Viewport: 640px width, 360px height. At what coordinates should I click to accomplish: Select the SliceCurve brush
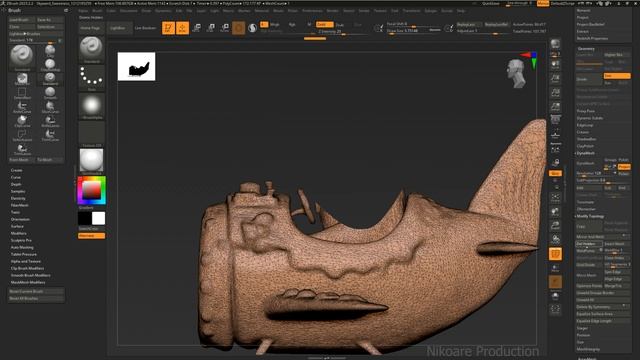coord(50,107)
